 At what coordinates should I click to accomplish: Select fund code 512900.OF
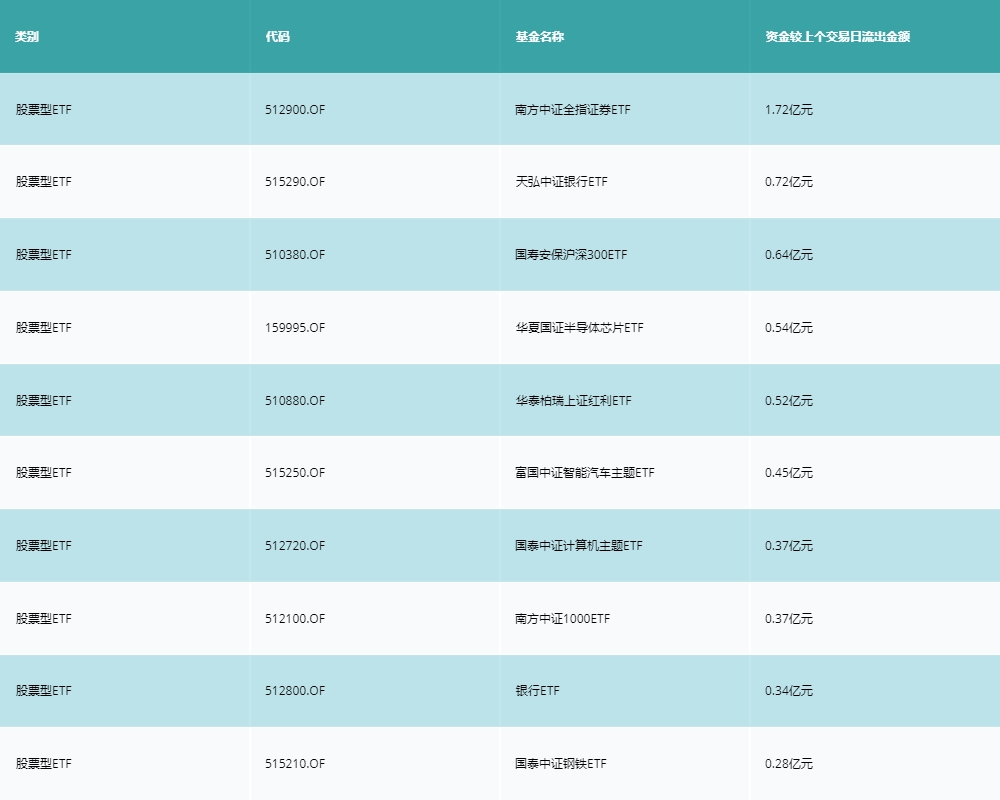coord(295,110)
